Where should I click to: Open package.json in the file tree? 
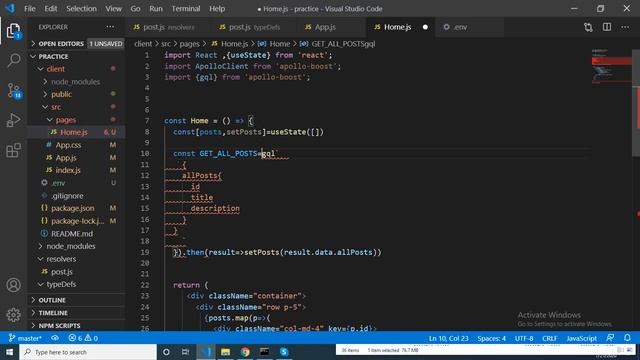point(76,208)
